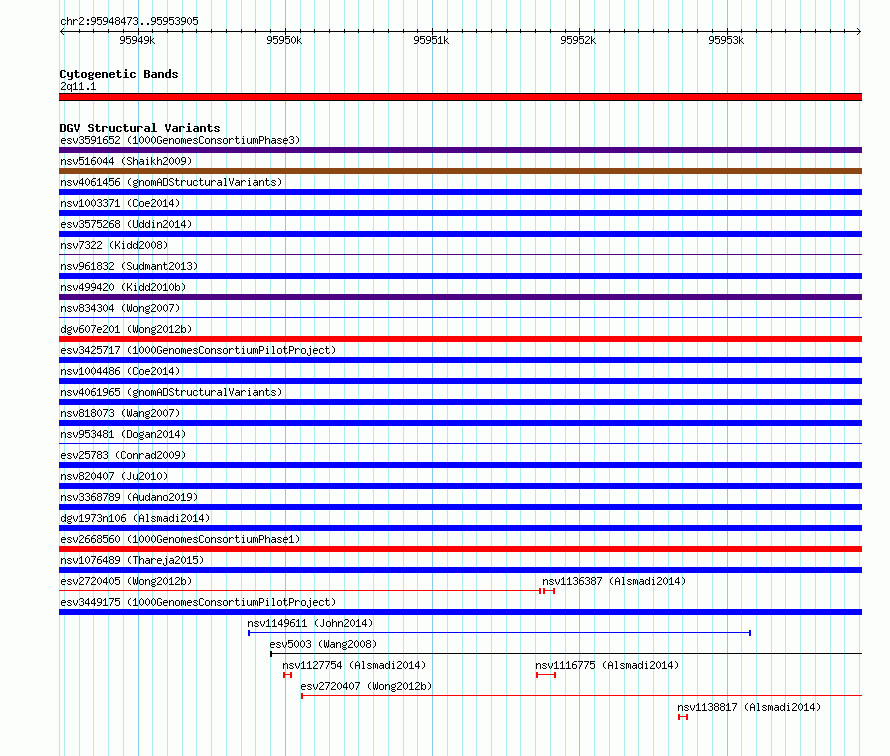Click the 95949k ruler position label
Screen dimensions: 890x756
(x=137, y=40)
